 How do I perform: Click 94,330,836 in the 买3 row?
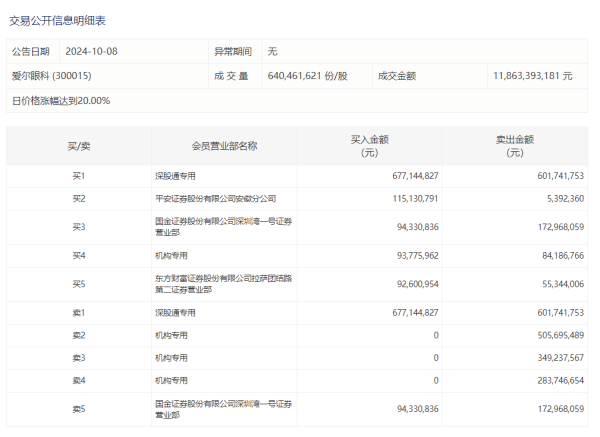point(418,227)
